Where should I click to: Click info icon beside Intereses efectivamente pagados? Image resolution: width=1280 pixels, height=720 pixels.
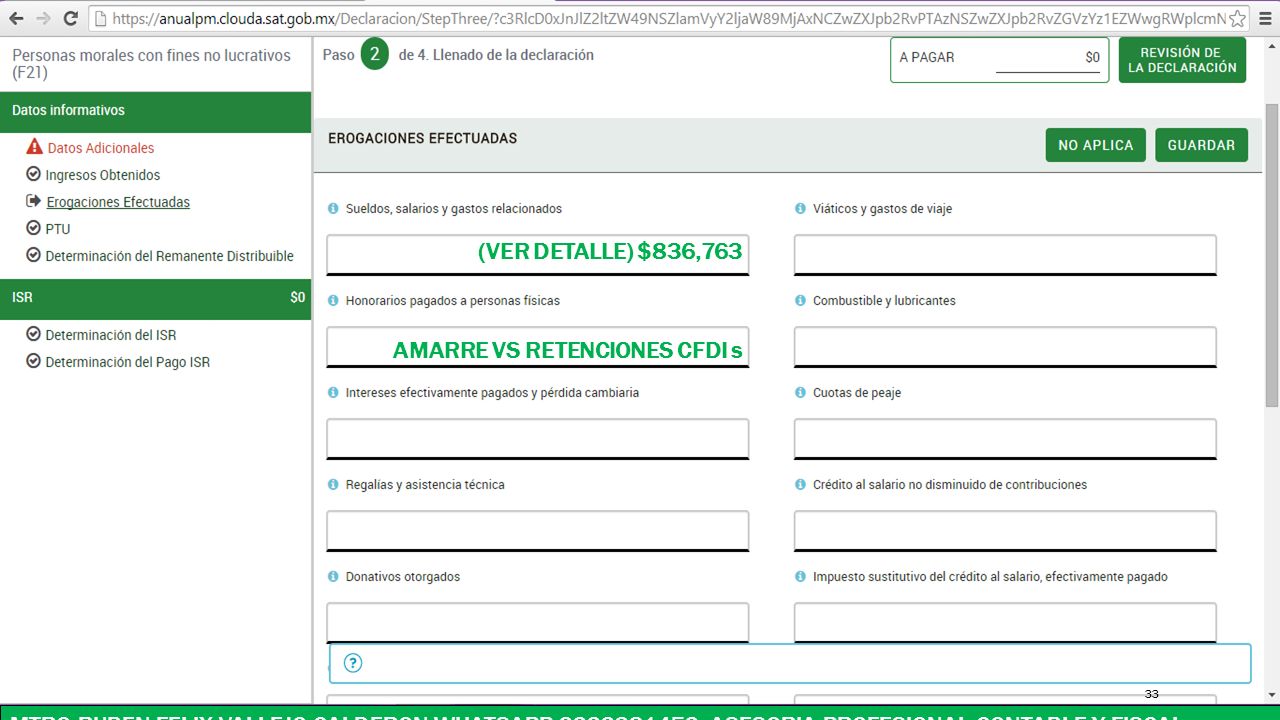coord(333,393)
